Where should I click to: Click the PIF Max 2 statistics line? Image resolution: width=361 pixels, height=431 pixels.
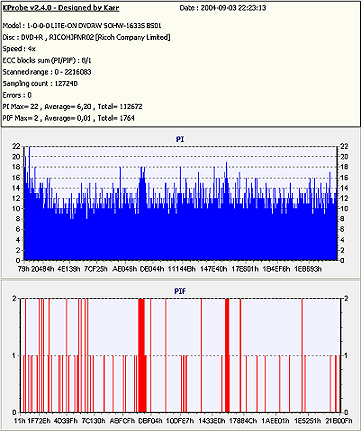pos(68,118)
